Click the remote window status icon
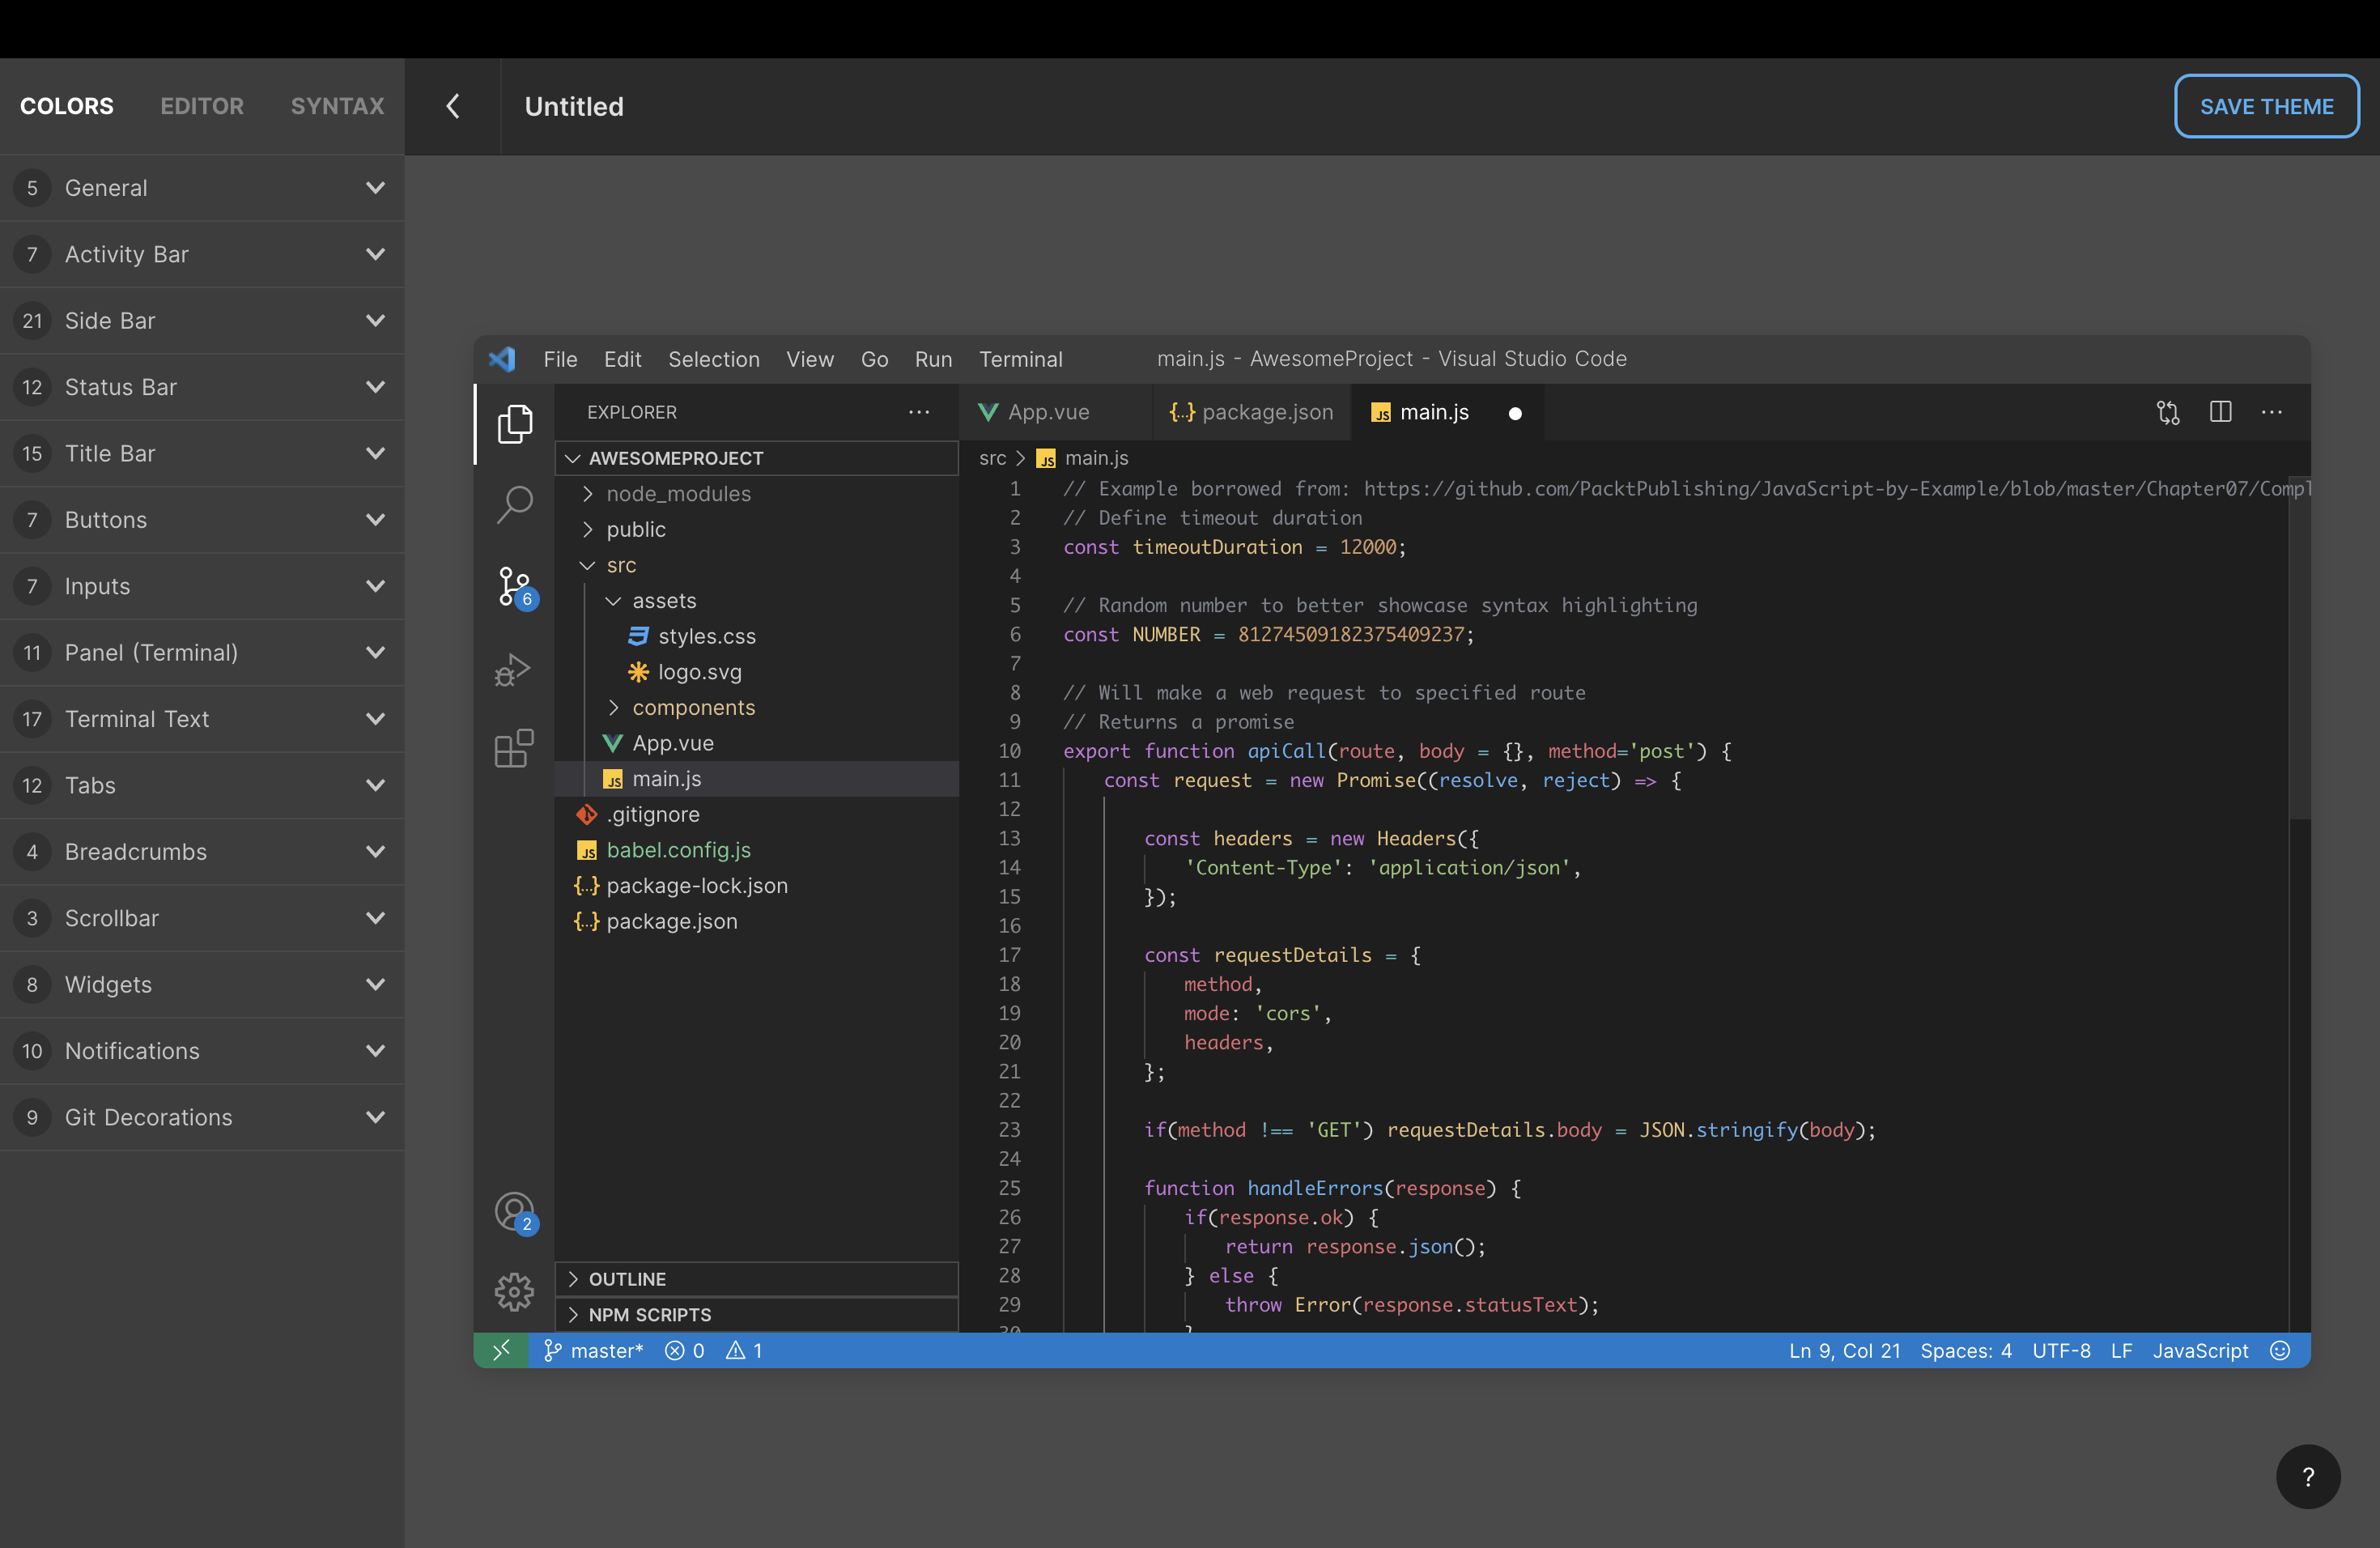The height and width of the screenshot is (1548, 2380). click(x=501, y=1350)
